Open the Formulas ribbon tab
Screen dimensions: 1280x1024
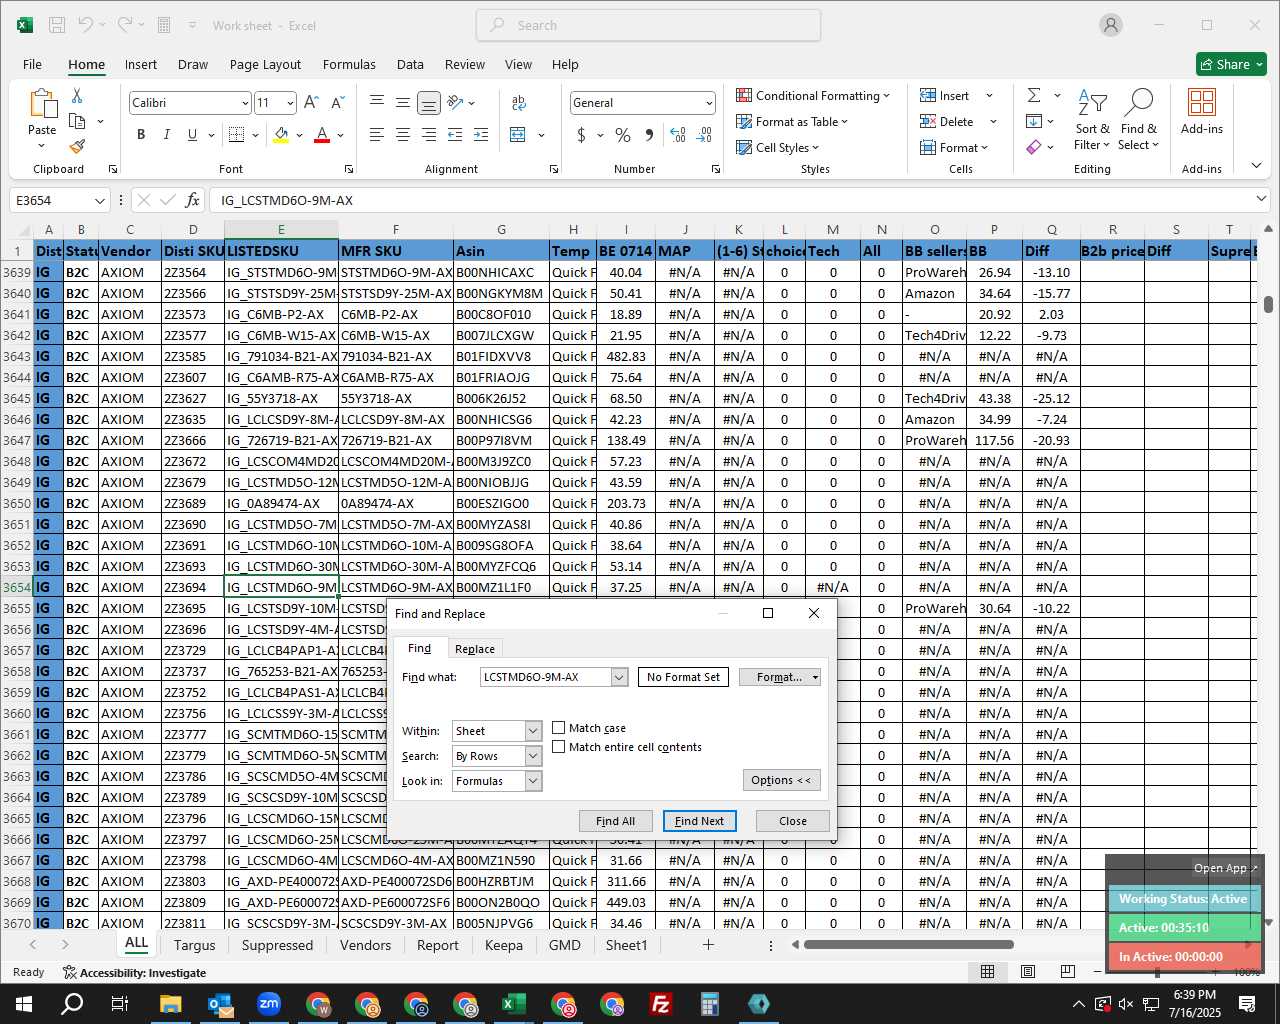pos(349,64)
